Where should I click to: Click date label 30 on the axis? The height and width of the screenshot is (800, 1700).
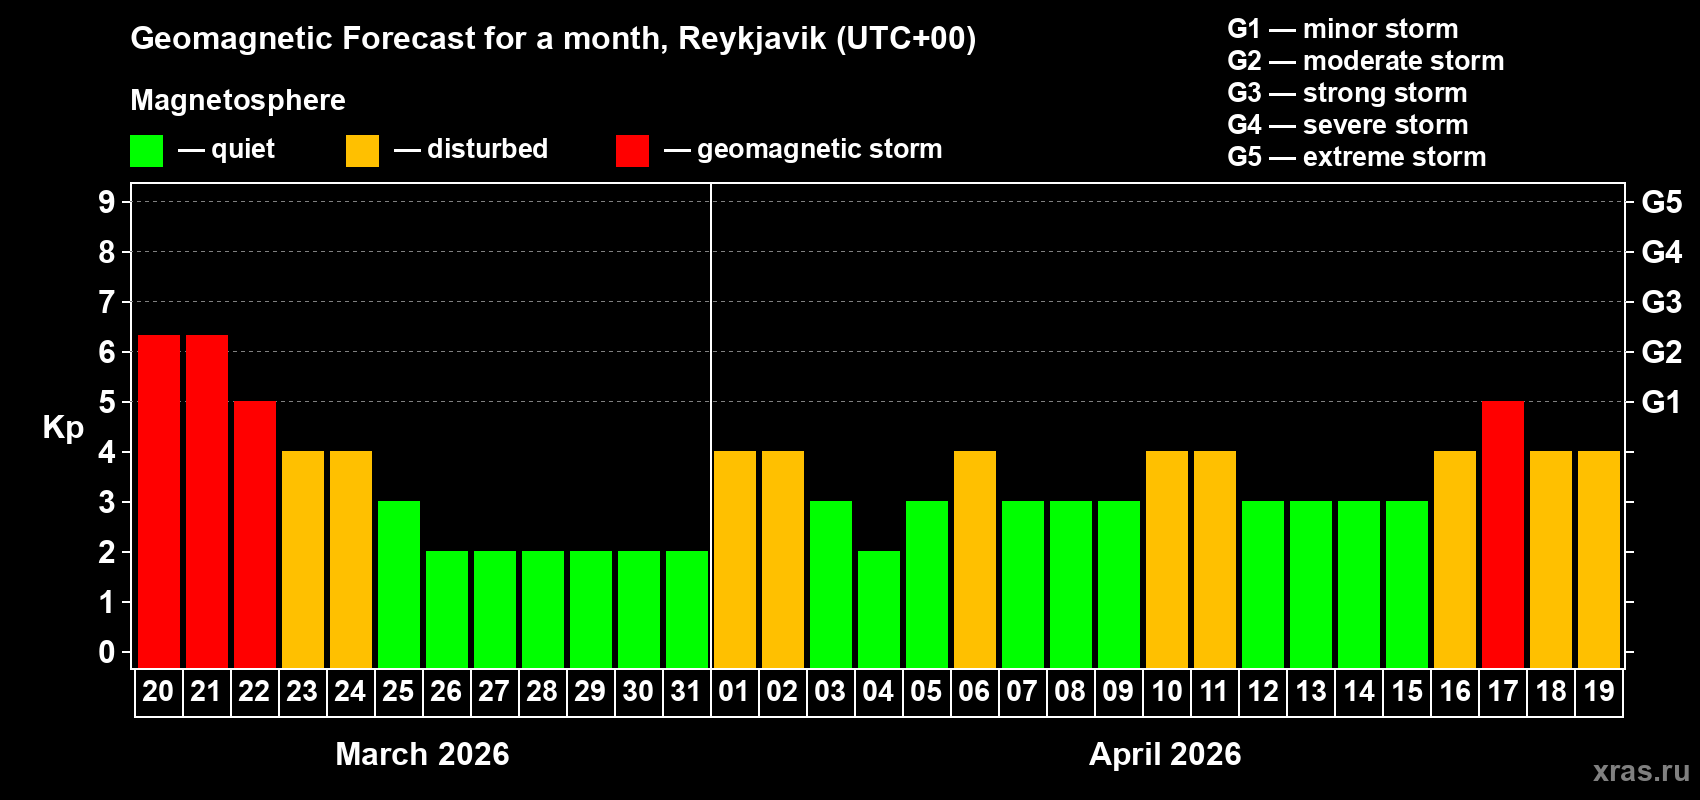pos(638,691)
